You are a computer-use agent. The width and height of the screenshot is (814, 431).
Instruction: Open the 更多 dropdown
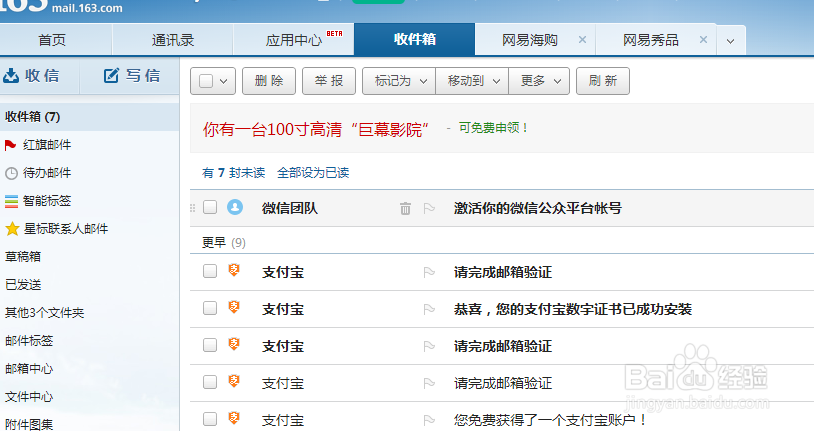[x=539, y=81]
